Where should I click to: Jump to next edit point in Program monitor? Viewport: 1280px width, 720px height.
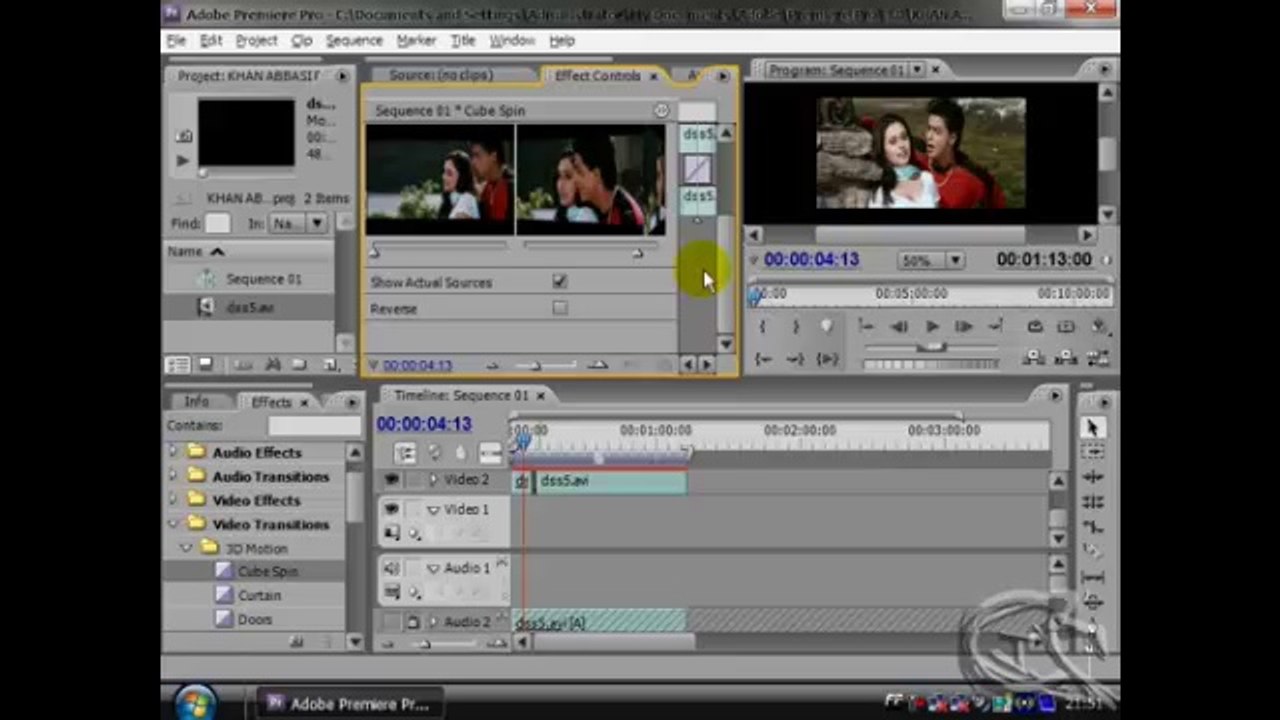point(996,327)
